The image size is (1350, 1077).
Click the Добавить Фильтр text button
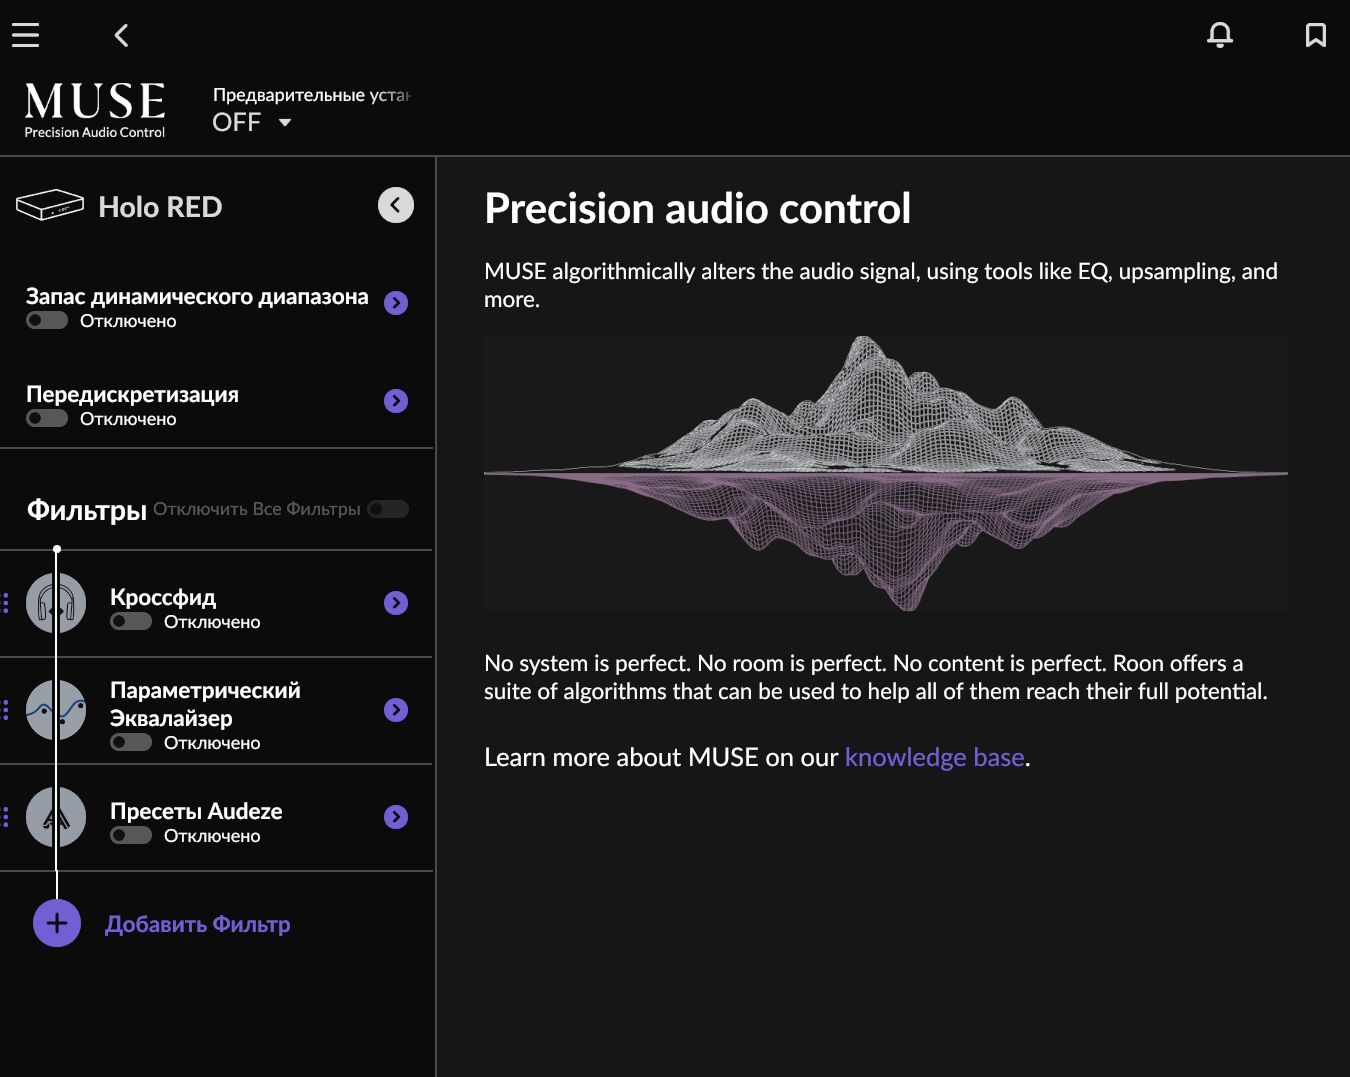pyautogui.click(x=198, y=924)
